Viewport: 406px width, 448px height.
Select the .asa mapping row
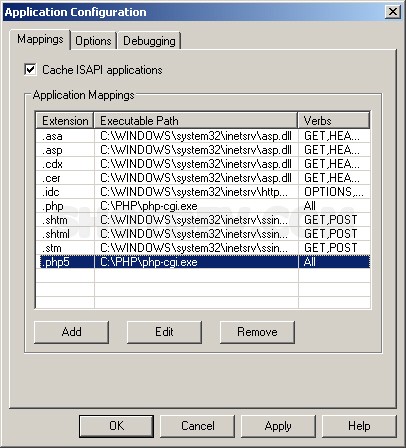pyautogui.click(x=203, y=136)
